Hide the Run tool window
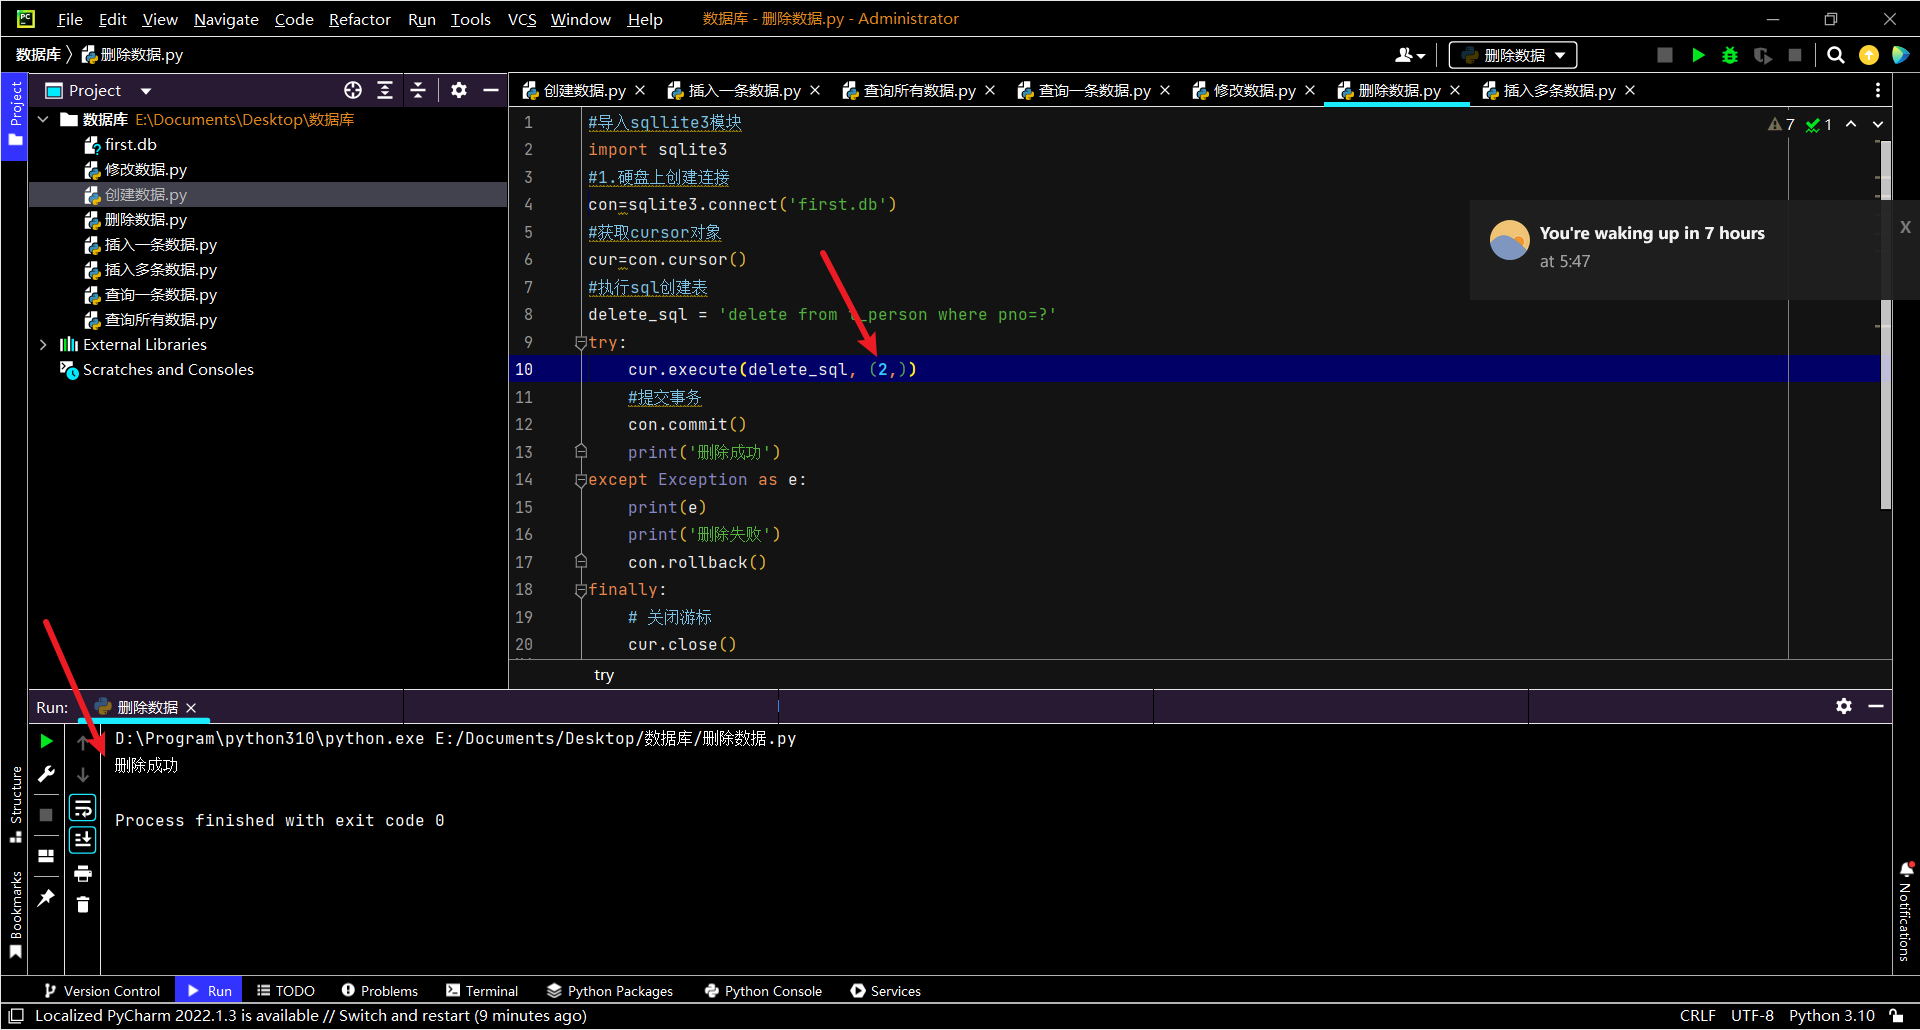Image resolution: width=1920 pixels, height=1030 pixels. pyautogui.click(x=1876, y=706)
